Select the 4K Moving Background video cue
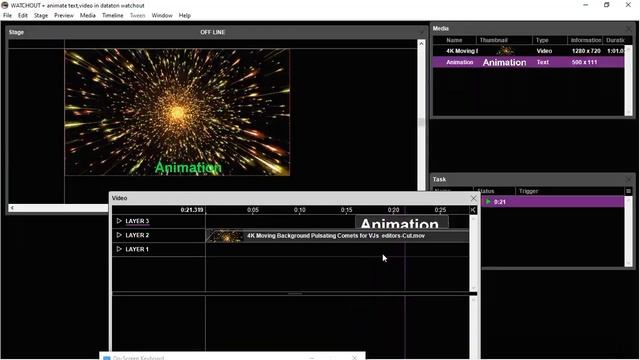Screen dimensions: 640x360 coord(336,236)
